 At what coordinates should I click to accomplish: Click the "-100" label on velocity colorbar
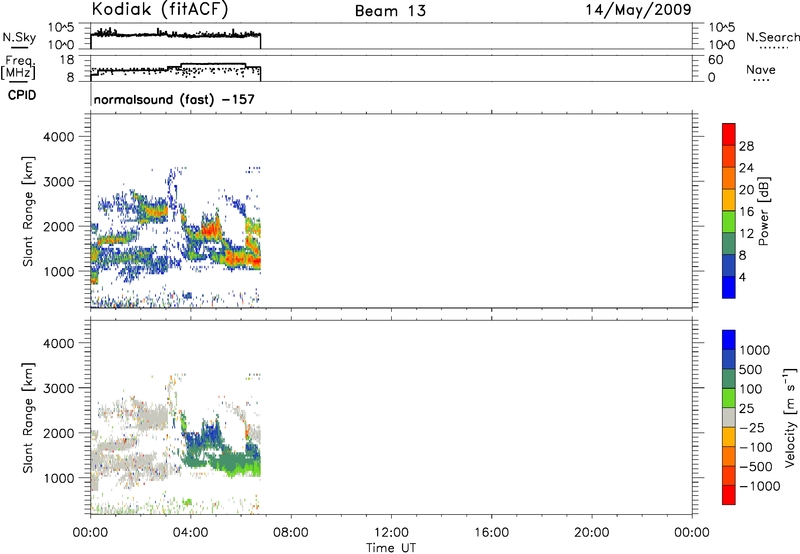pyautogui.click(x=755, y=447)
